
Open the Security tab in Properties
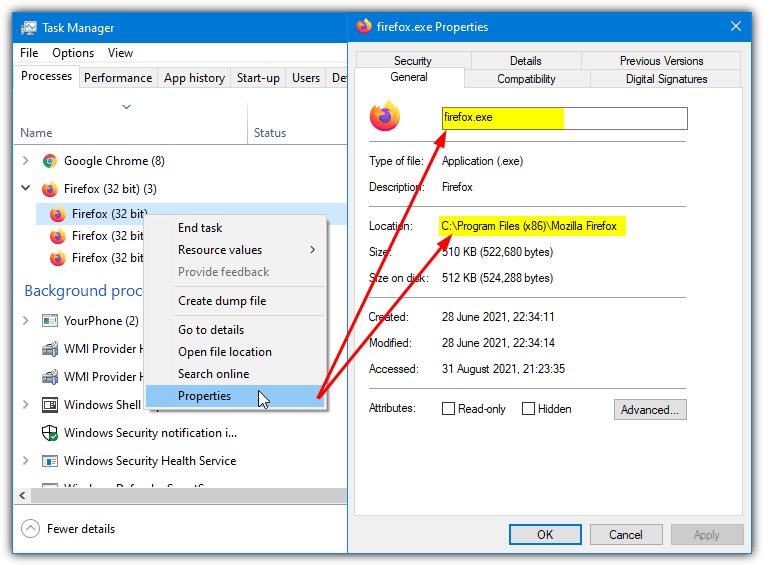click(413, 61)
